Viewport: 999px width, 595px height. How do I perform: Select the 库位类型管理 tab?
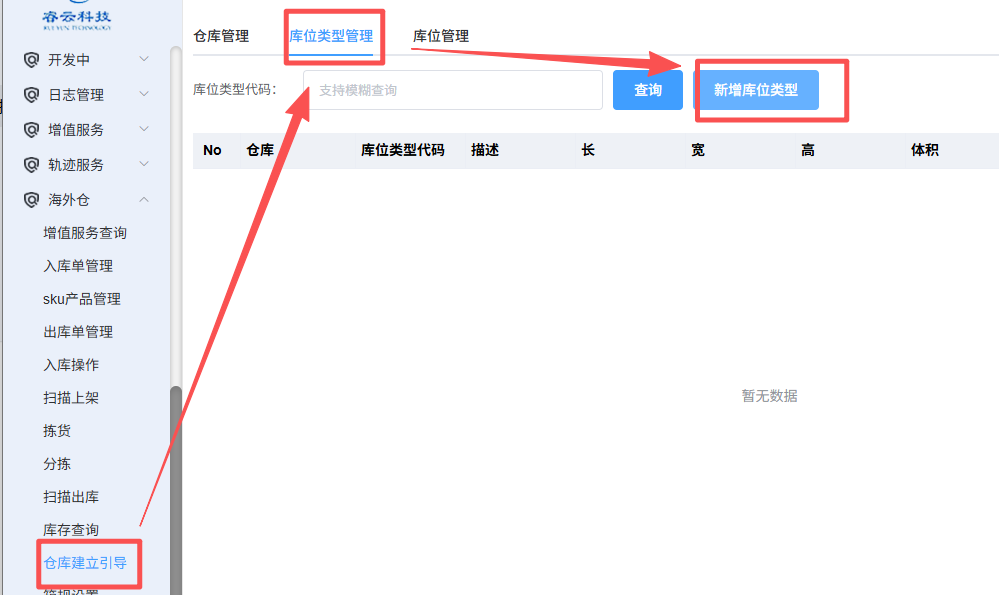(331, 36)
